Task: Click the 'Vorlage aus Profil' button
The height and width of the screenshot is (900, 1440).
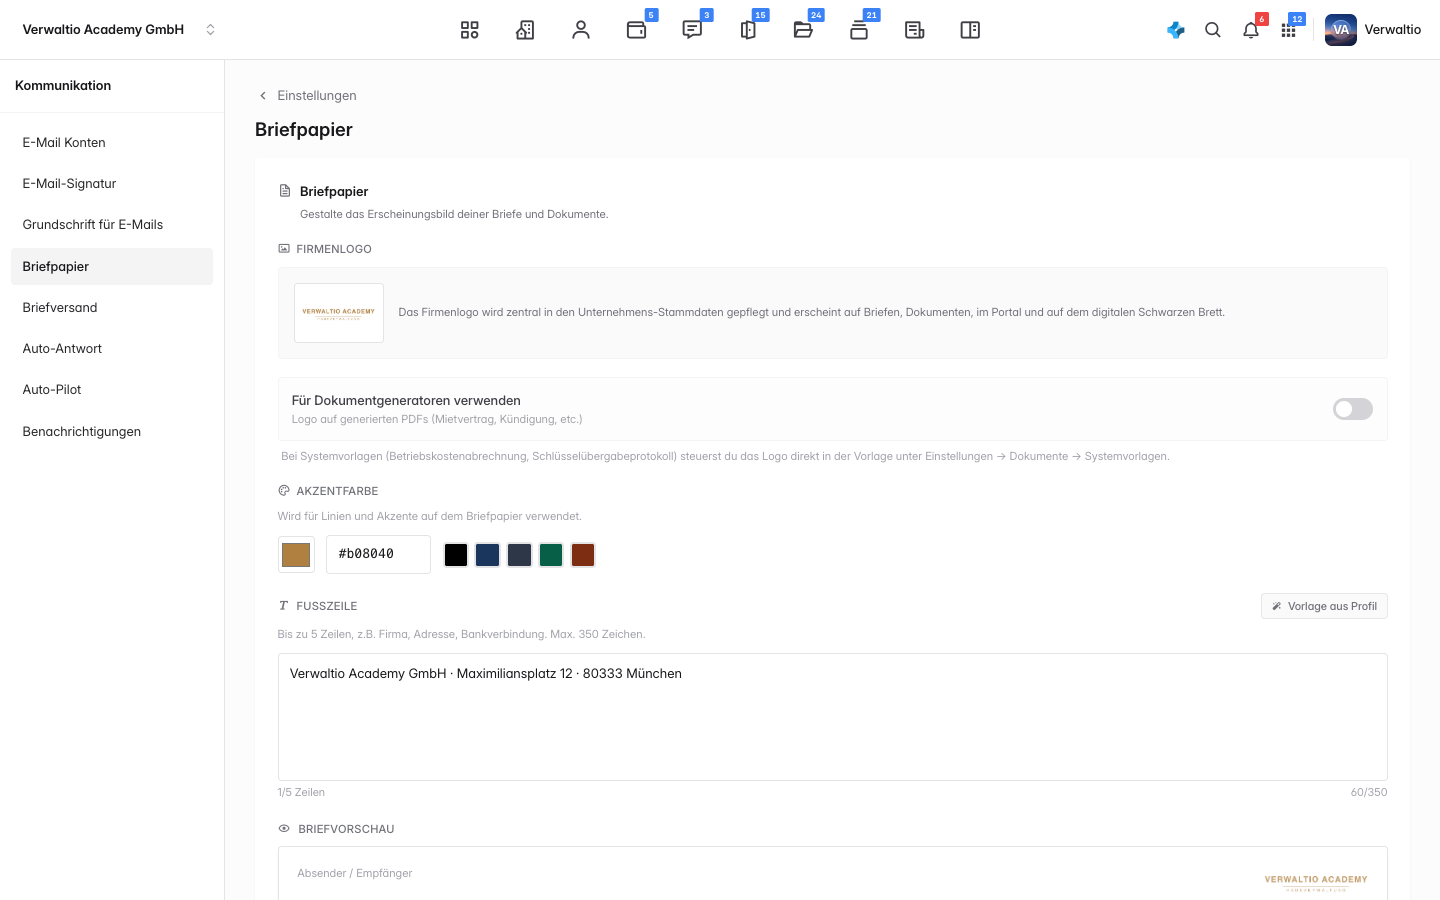Action: coord(1324,606)
